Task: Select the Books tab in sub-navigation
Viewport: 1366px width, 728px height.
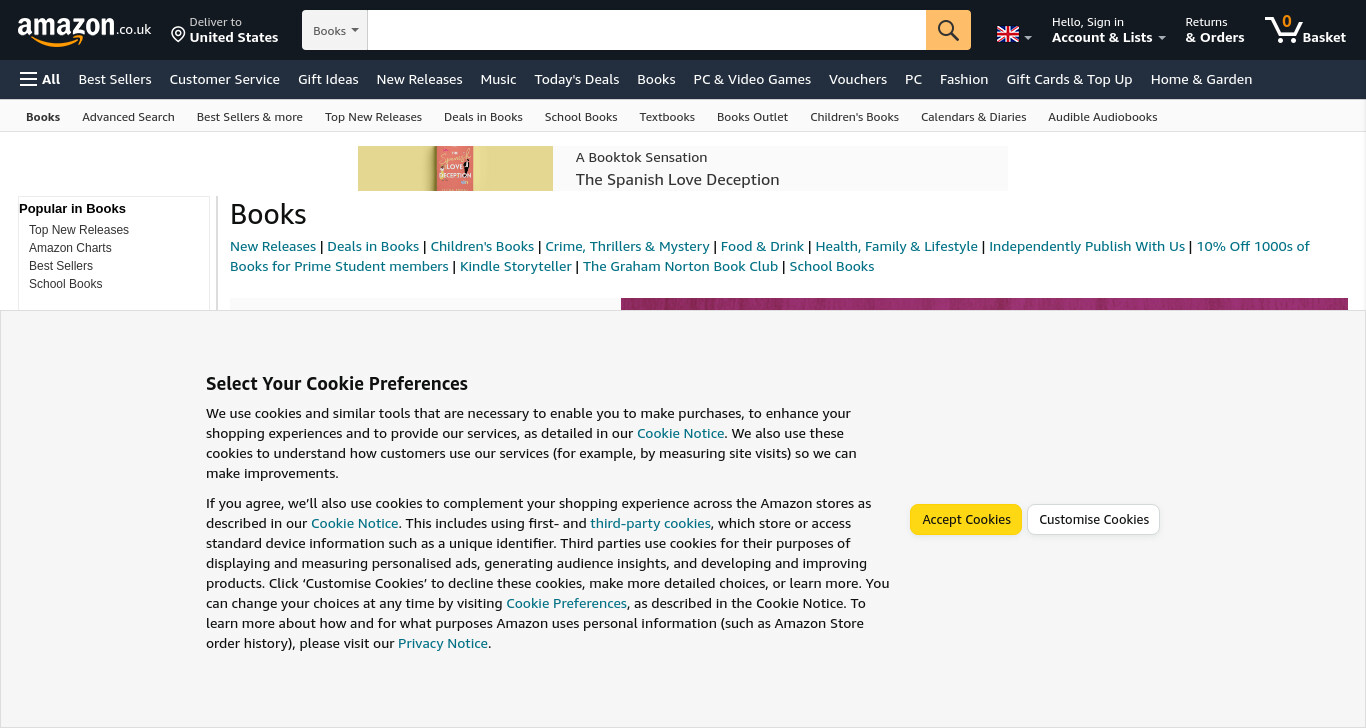Action: 43,117
